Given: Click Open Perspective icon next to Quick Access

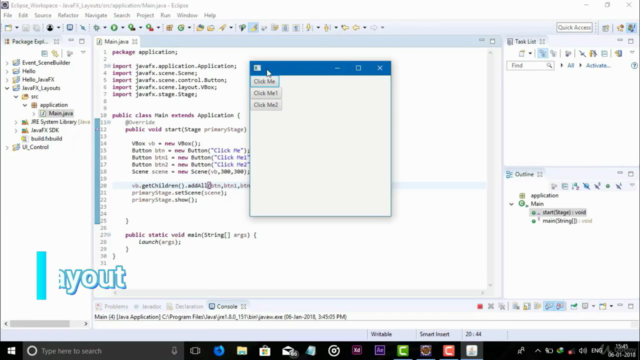Looking at the screenshot, I should pos(606,27).
